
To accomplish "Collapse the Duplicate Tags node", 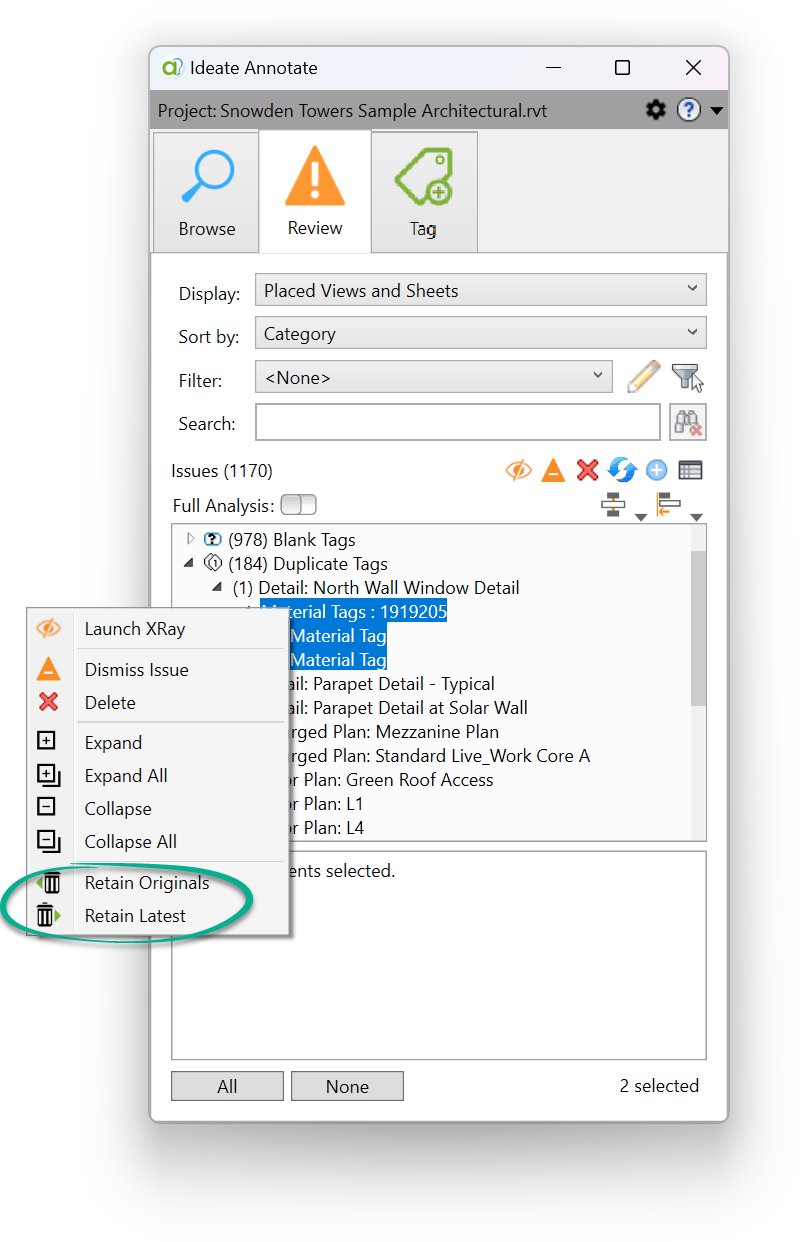I will pyautogui.click(x=189, y=563).
